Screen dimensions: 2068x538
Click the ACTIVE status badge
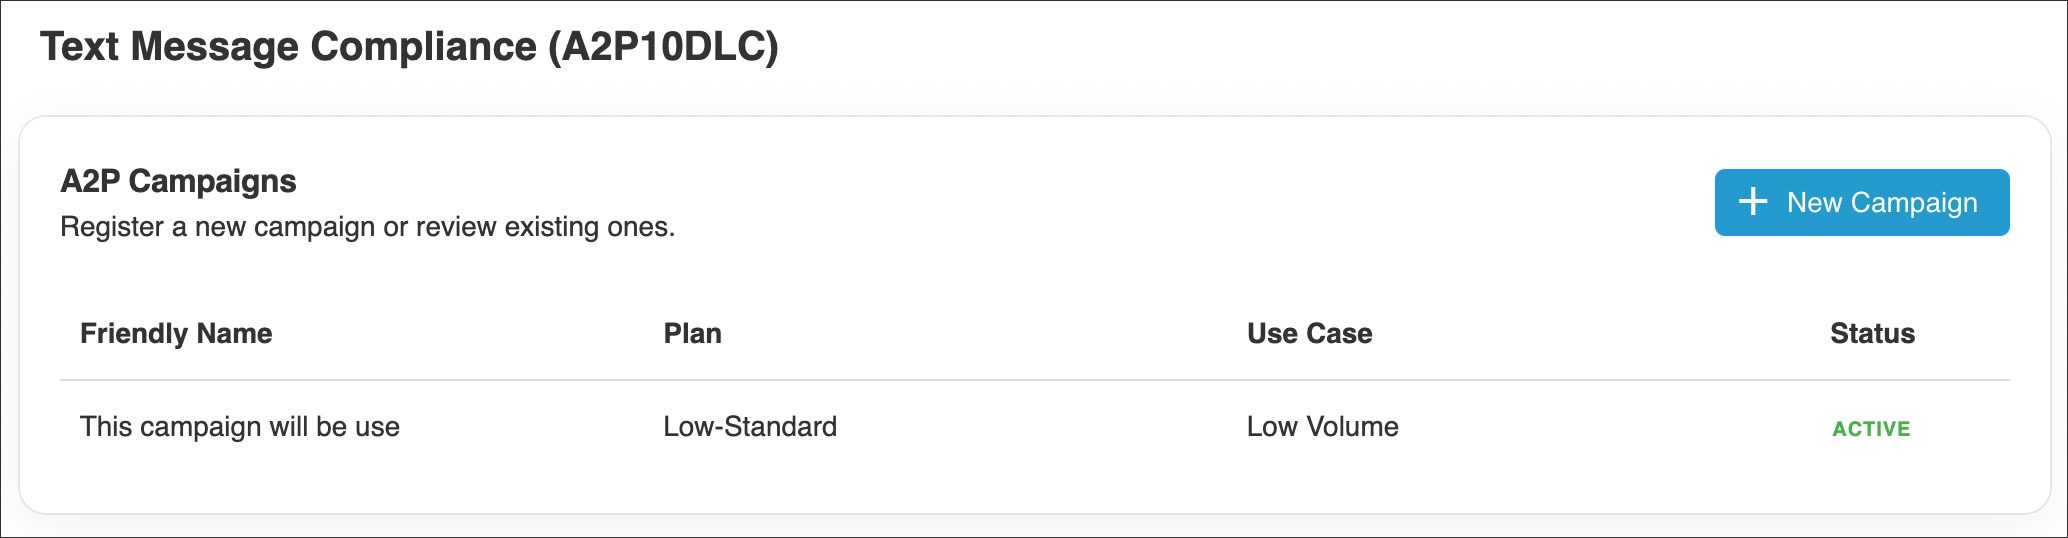[x=1870, y=429]
